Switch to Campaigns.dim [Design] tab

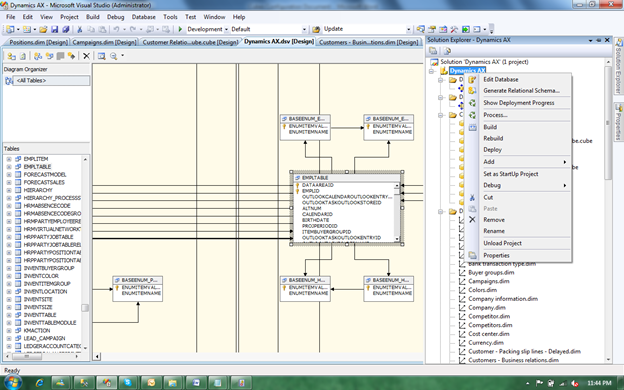point(105,42)
